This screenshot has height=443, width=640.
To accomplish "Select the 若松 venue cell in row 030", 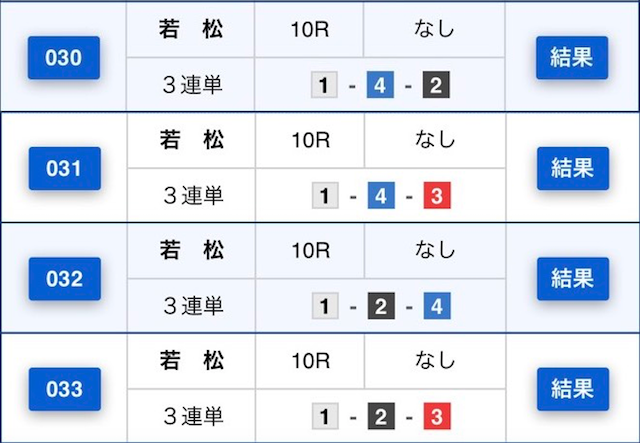I will 191,29.
